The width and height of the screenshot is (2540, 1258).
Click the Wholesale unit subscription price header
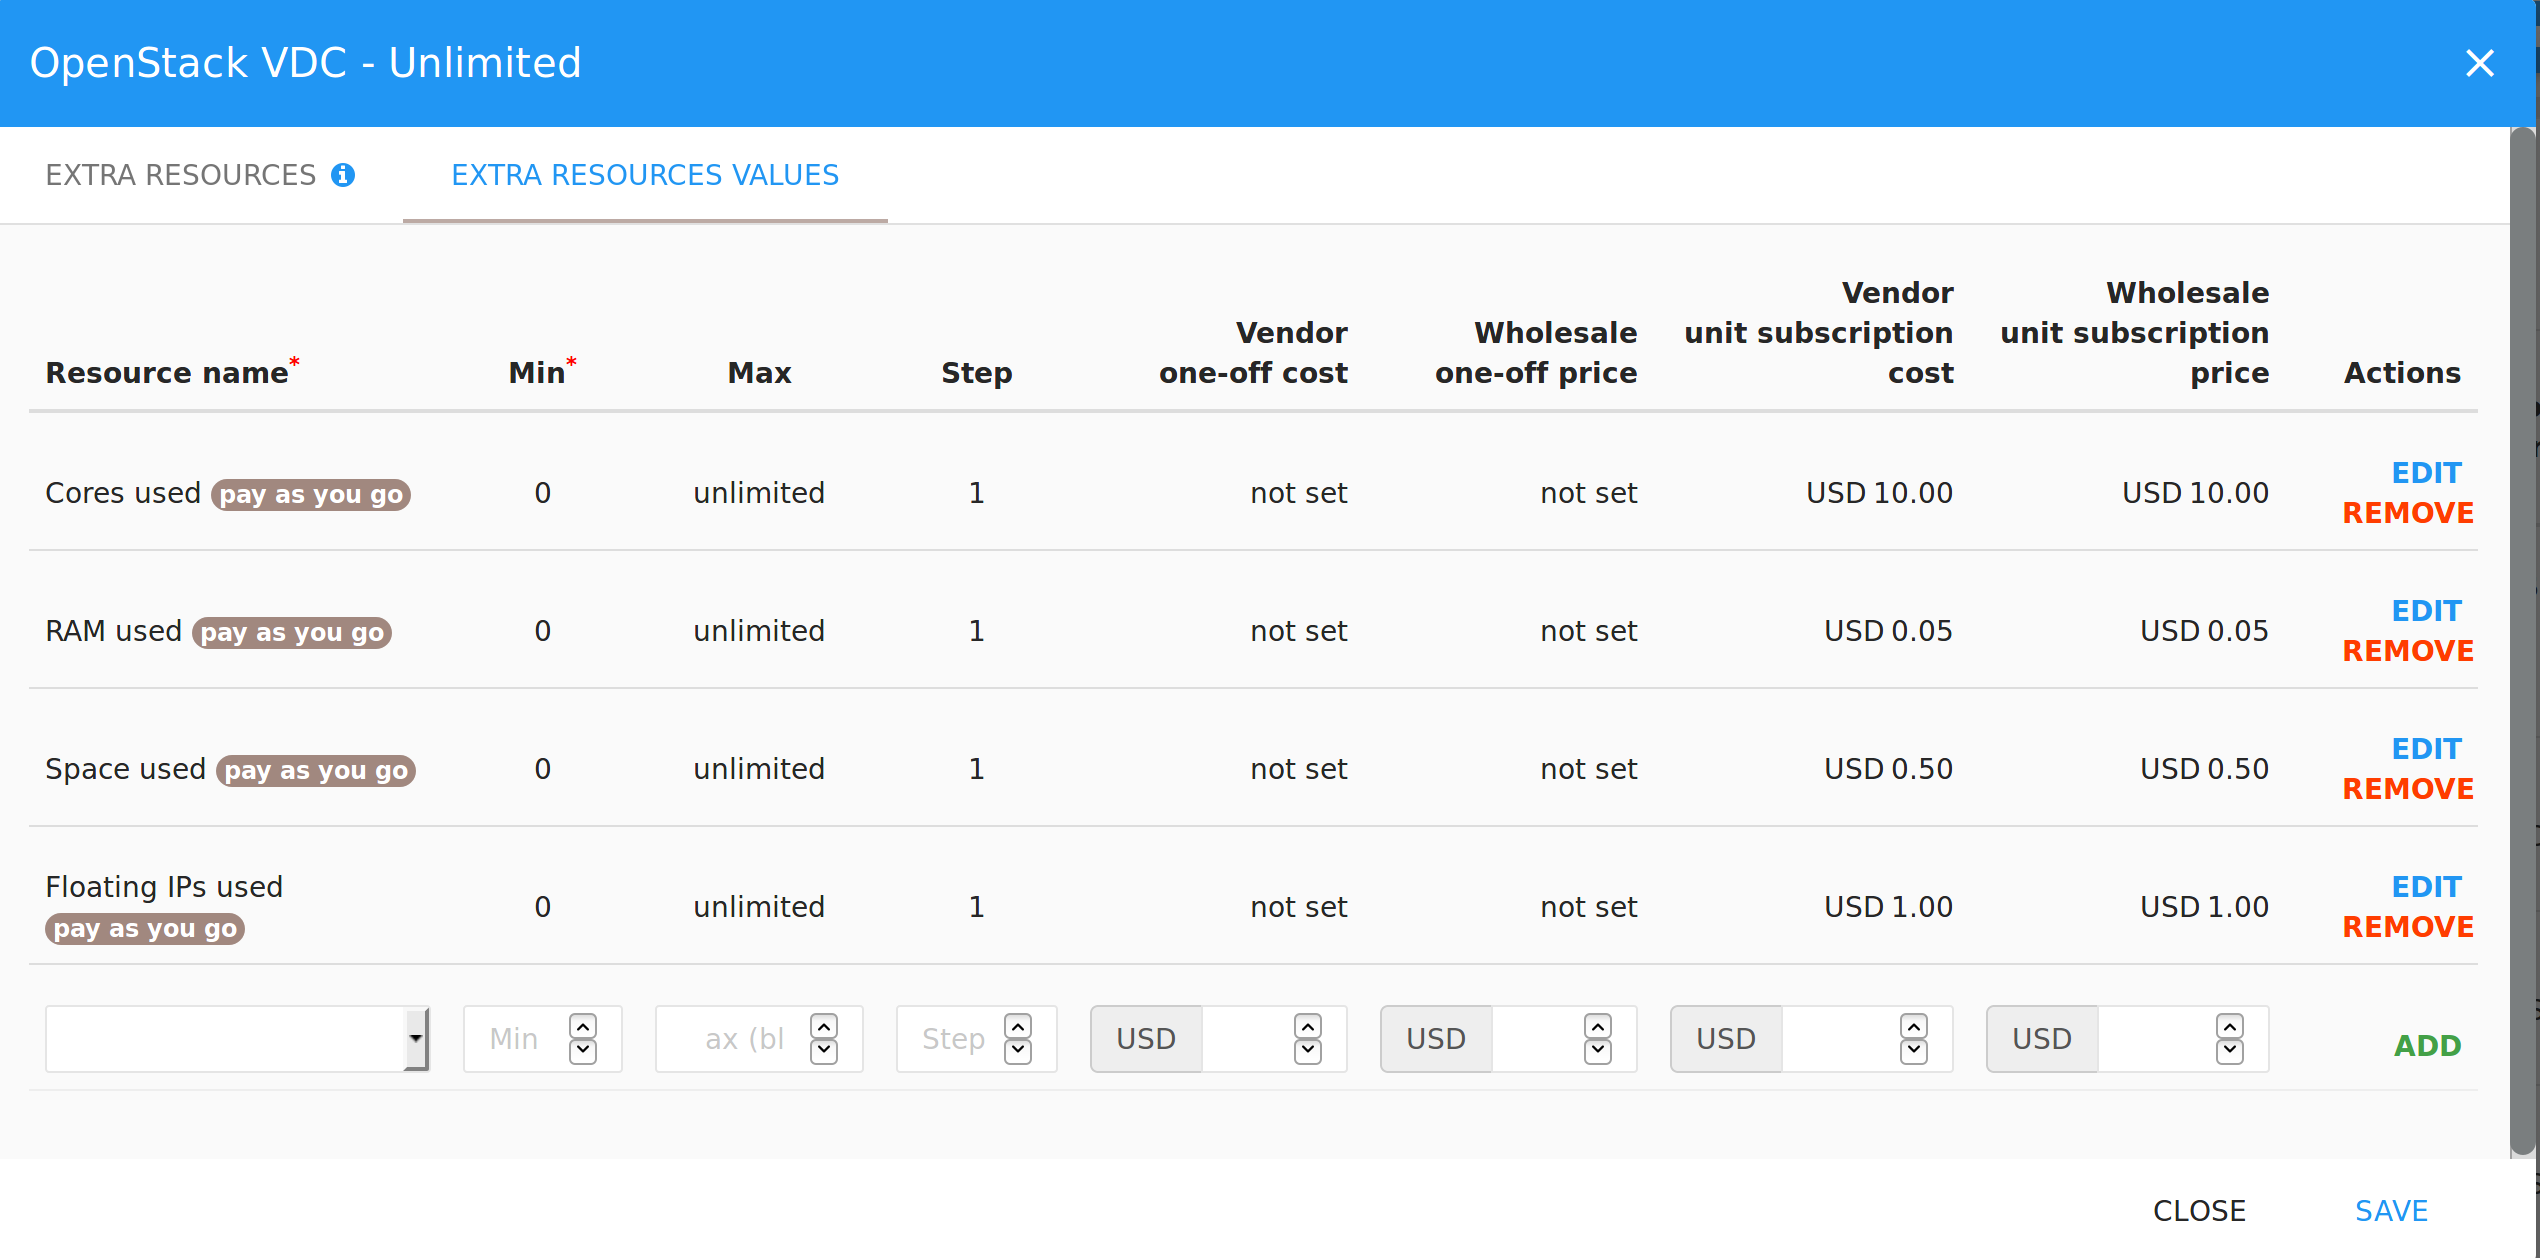(x=2135, y=333)
